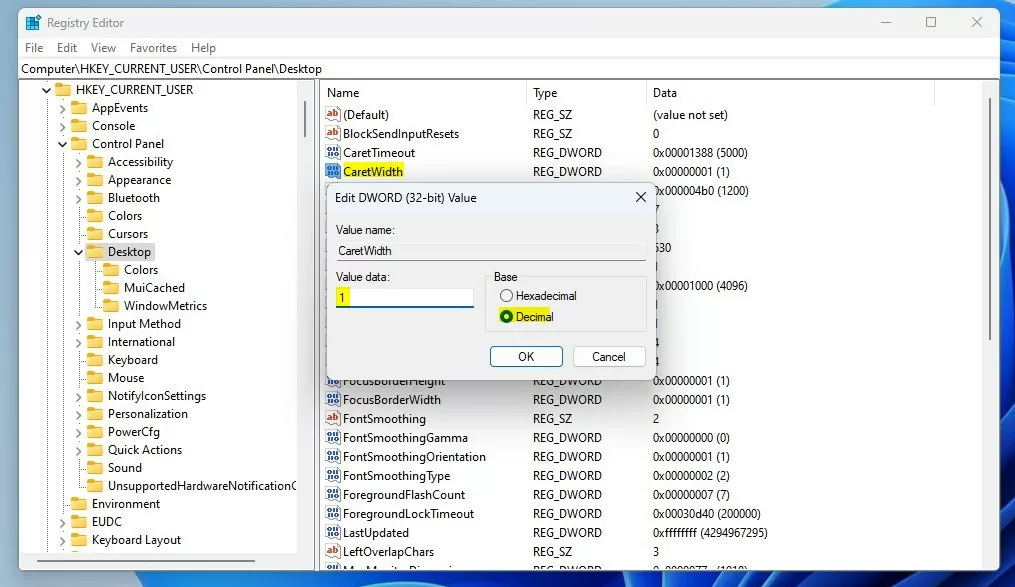
Task: Click the FontSmoothingType DWORD icon
Action: [x=333, y=475]
